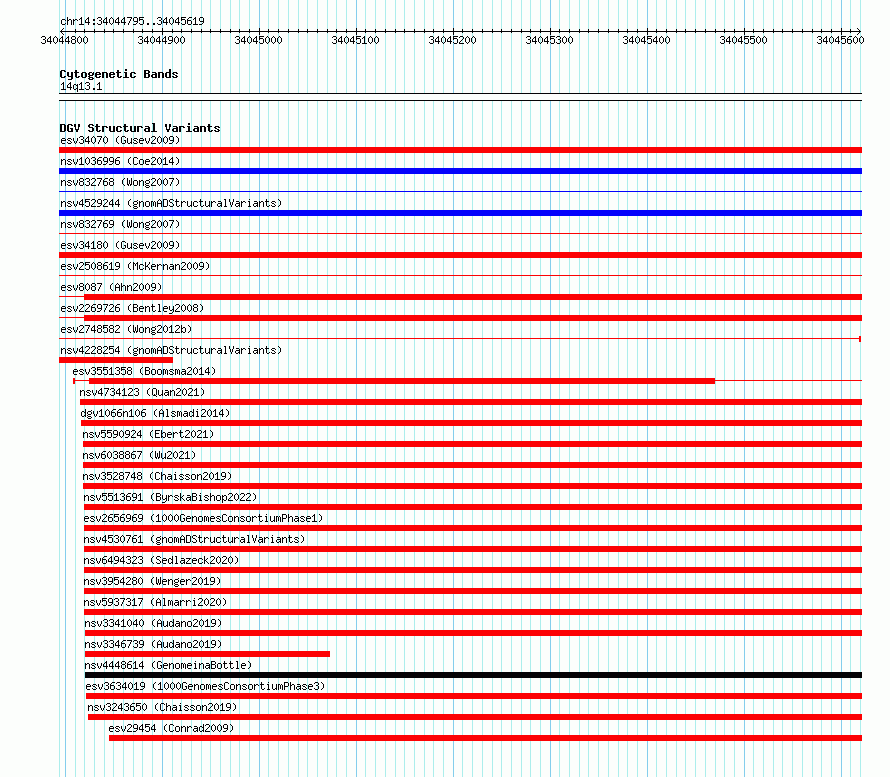
Task: Select the 14q13.1 cytogenetic band label
Action: point(81,86)
